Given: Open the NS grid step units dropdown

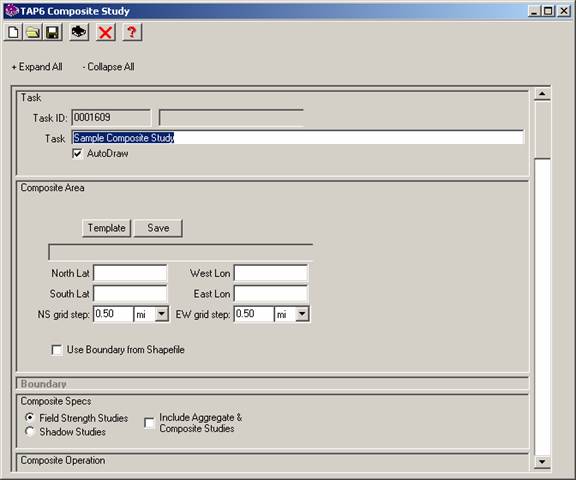Looking at the screenshot, I should click(161, 314).
